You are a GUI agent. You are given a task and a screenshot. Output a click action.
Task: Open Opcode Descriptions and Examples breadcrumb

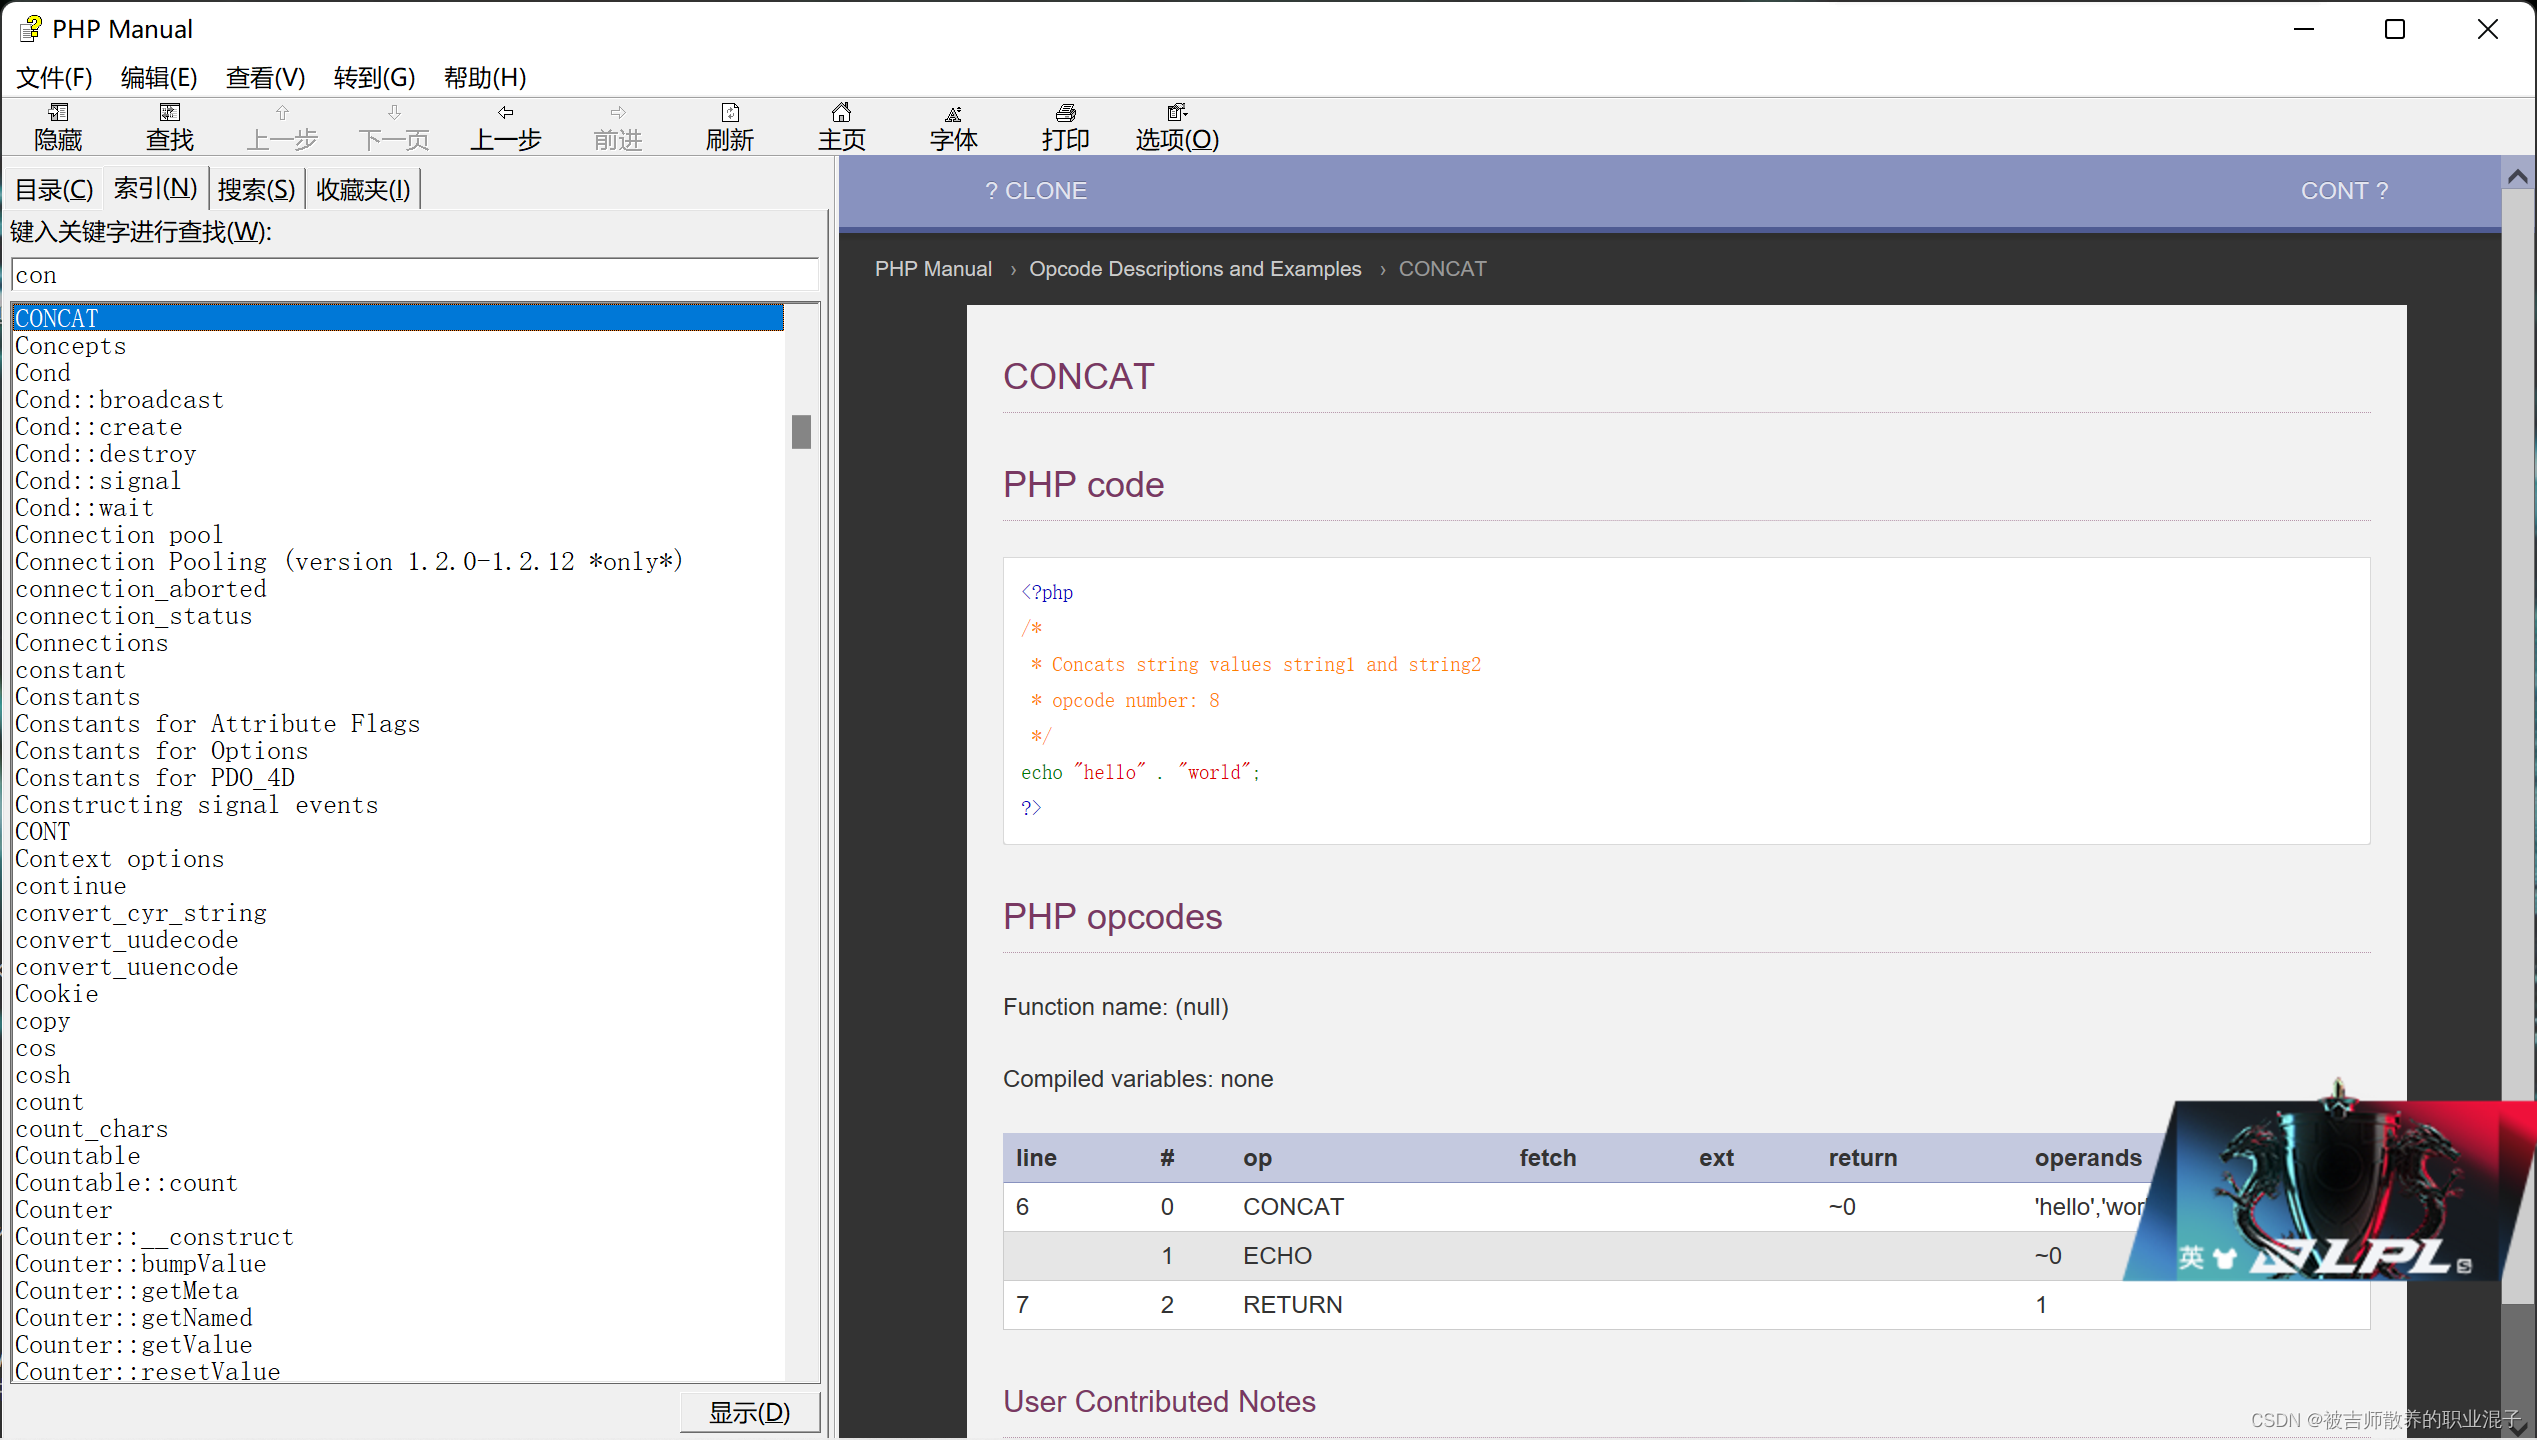click(x=1194, y=269)
